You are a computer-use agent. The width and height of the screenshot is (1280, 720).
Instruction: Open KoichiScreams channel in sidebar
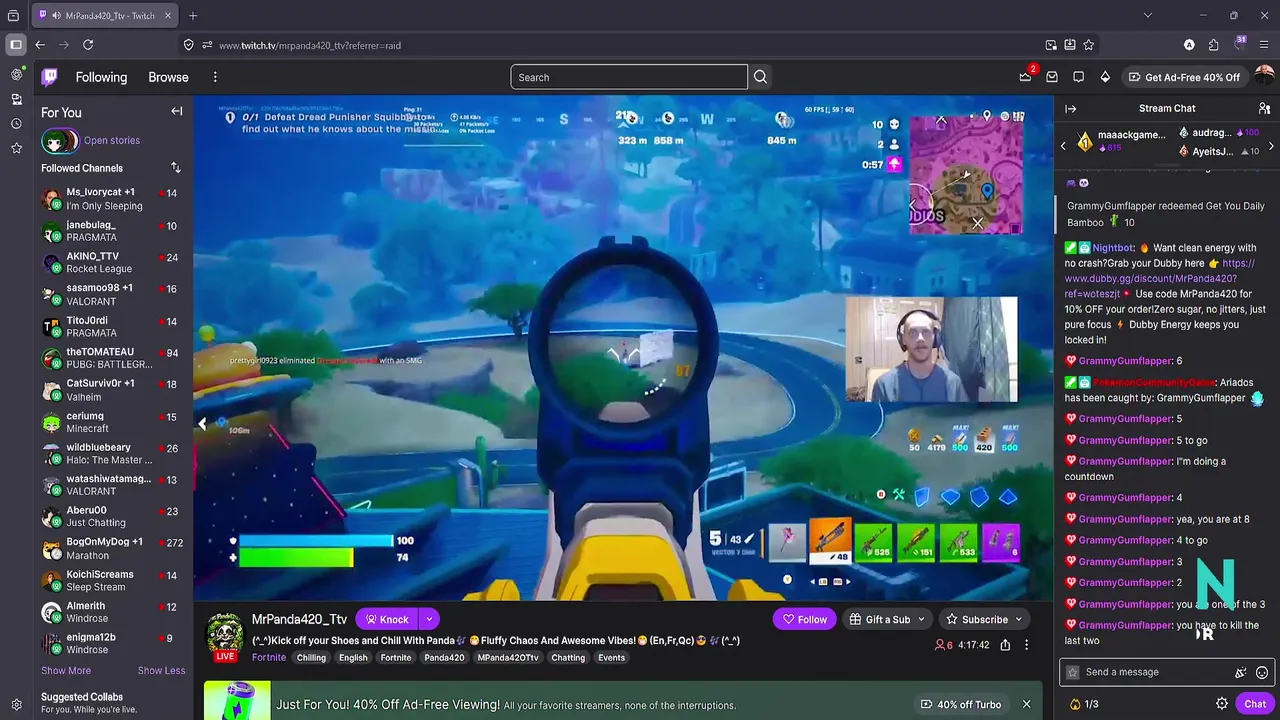click(x=109, y=581)
